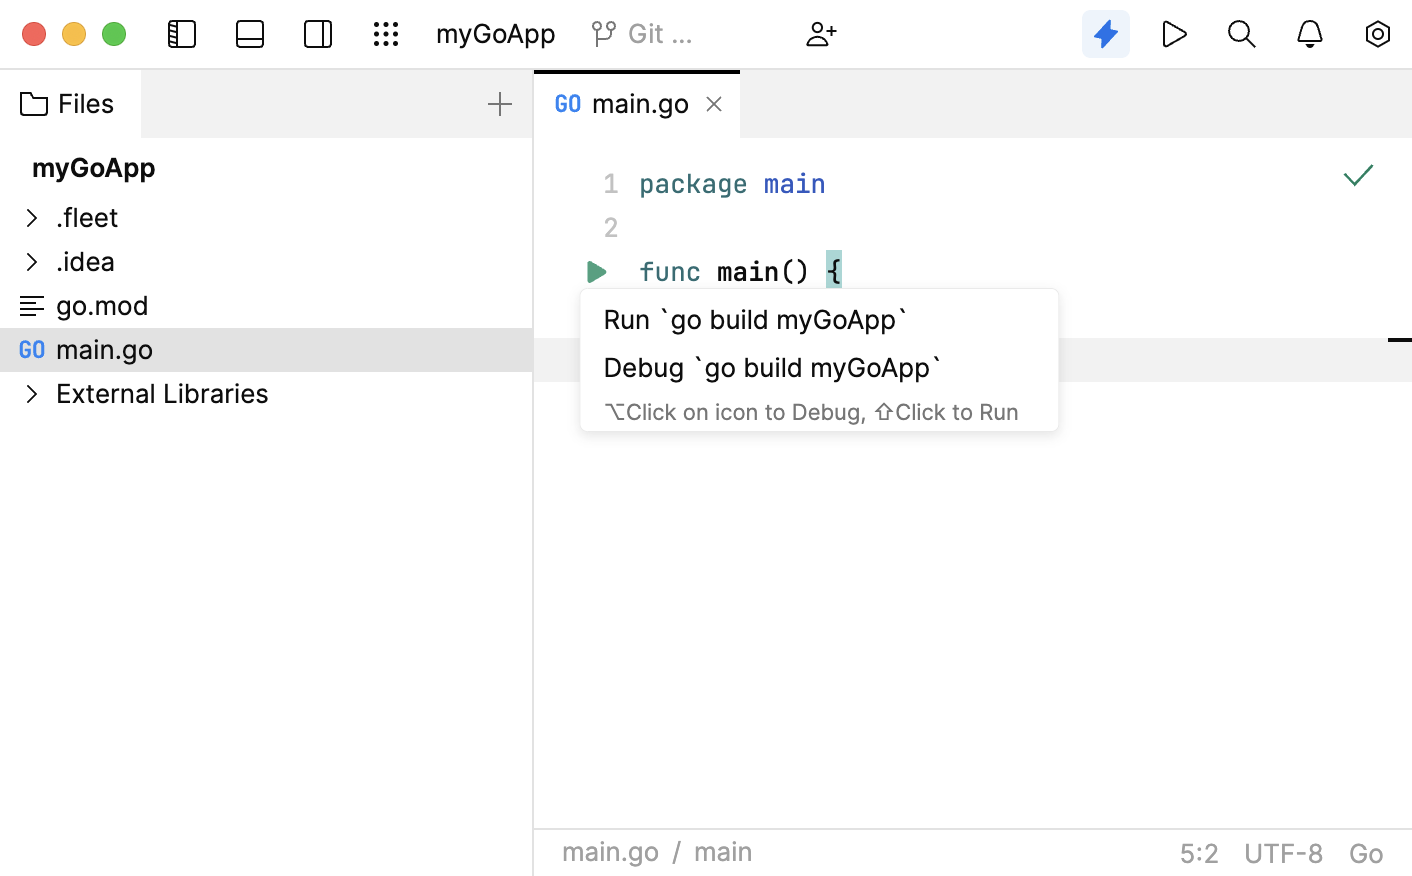This screenshot has width=1412, height=876.
Task: Enable Smart Mode with the lightning icon
Action: 1106,33
